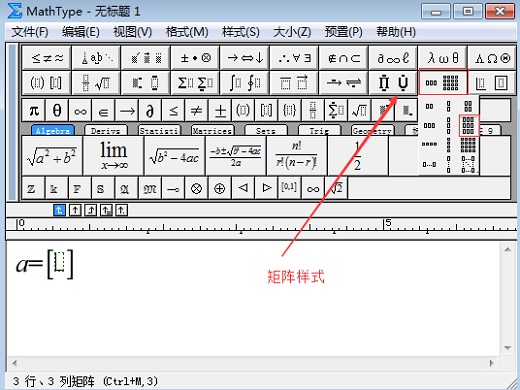
Task: Switch to the Matrices tab
Action: pos(212,130)
